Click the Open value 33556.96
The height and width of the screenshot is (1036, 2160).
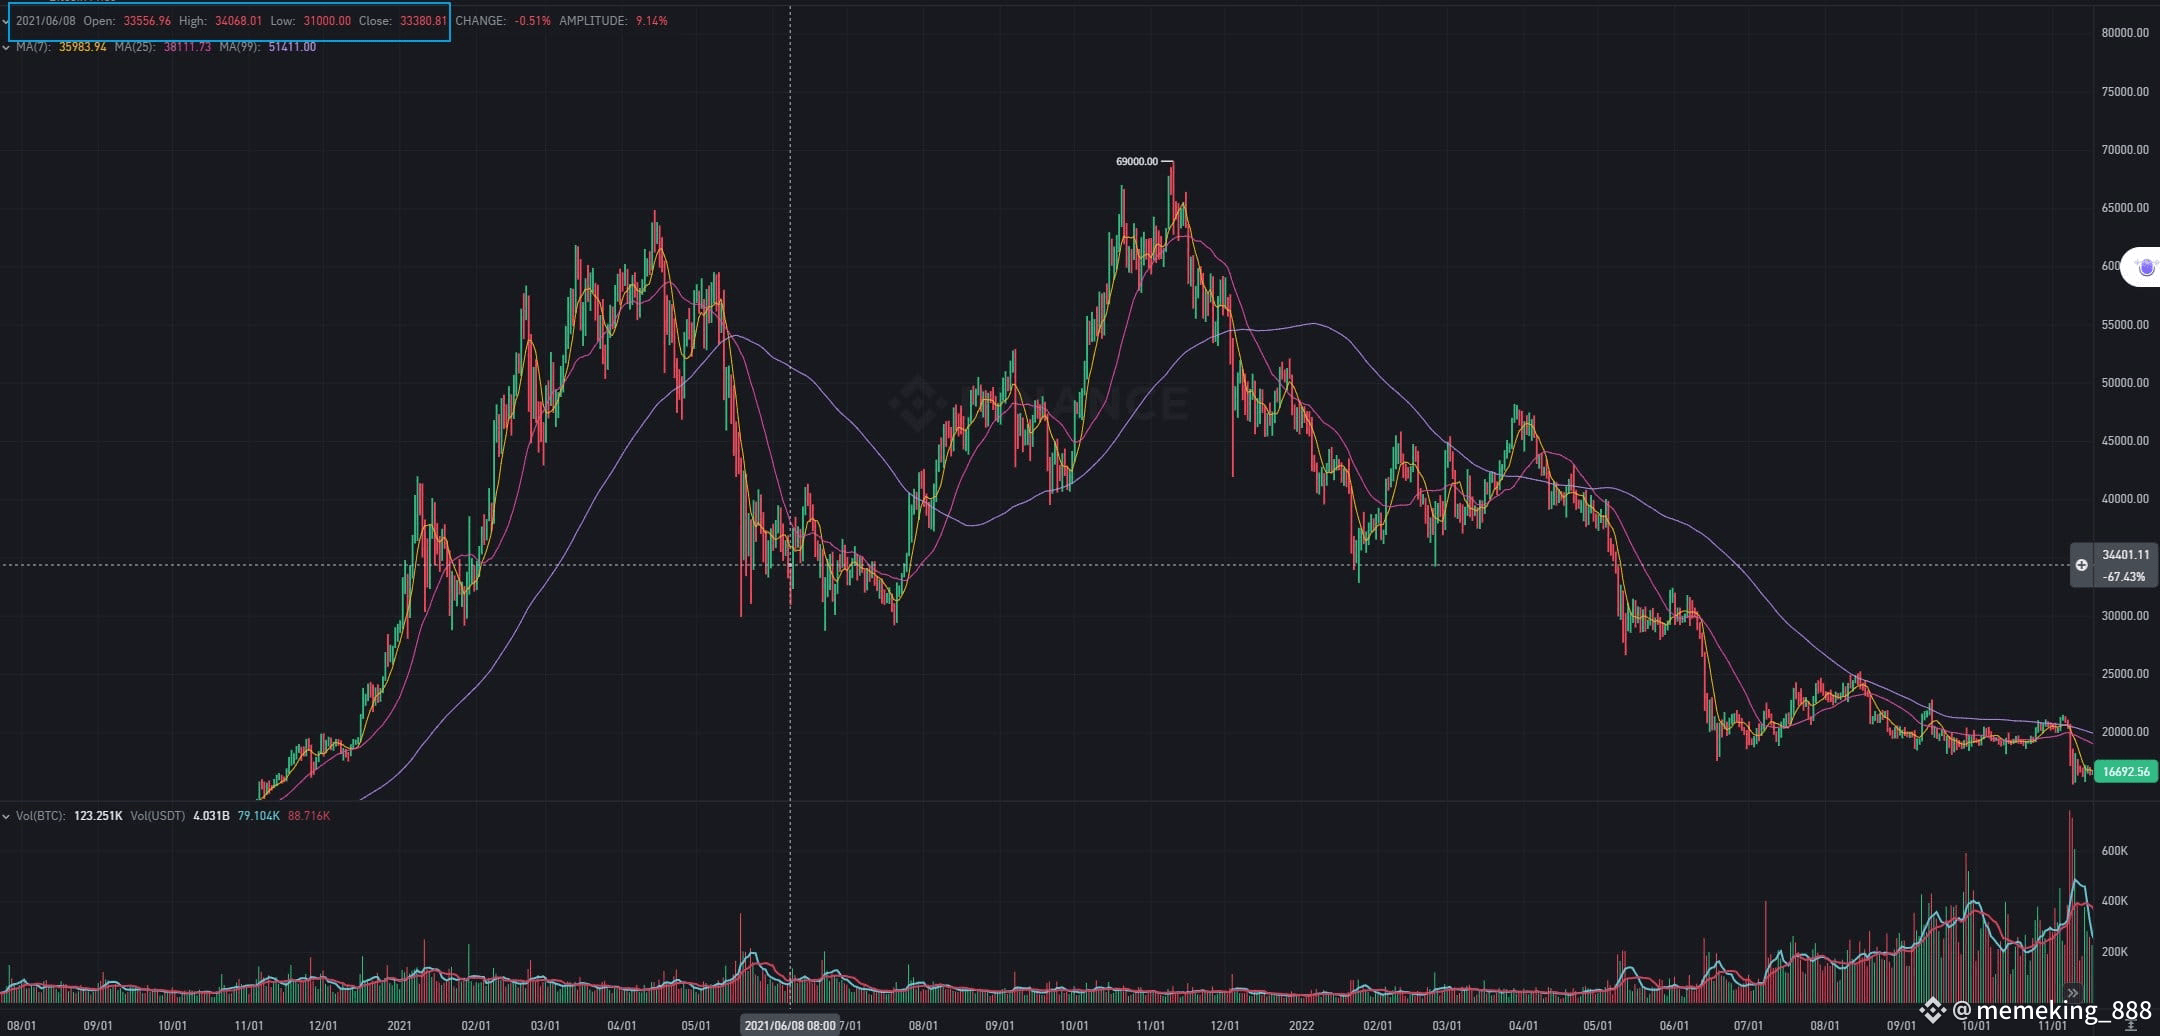147,21
